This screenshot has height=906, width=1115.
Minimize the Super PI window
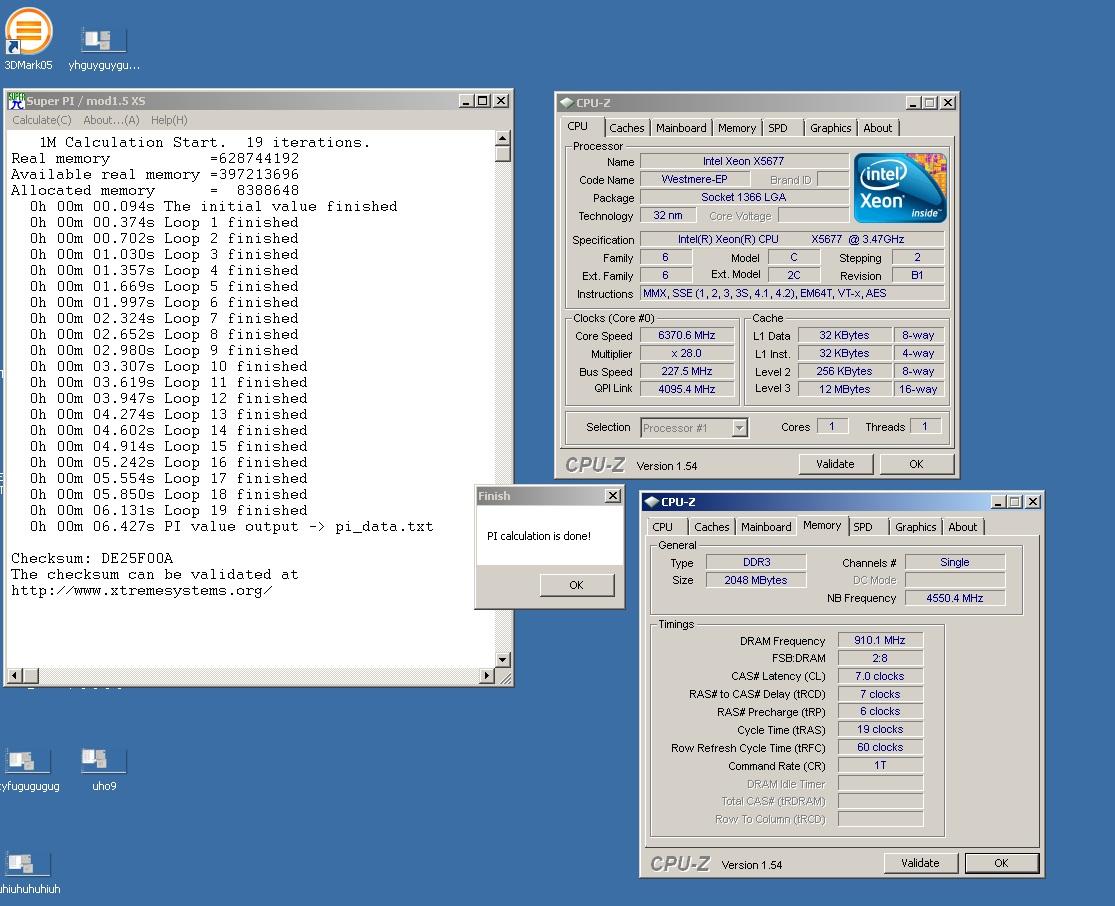(466, 101)
